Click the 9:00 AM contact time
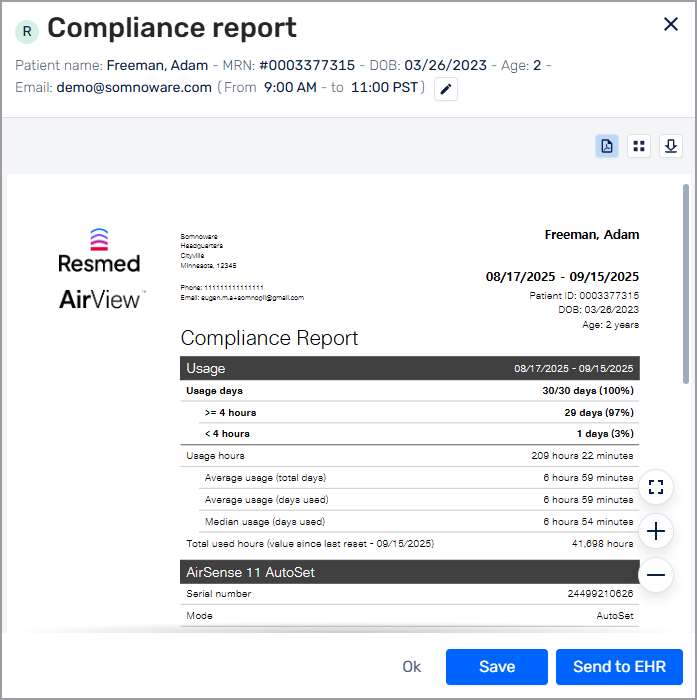Viewport: 697px width, 700px height. 290,88
